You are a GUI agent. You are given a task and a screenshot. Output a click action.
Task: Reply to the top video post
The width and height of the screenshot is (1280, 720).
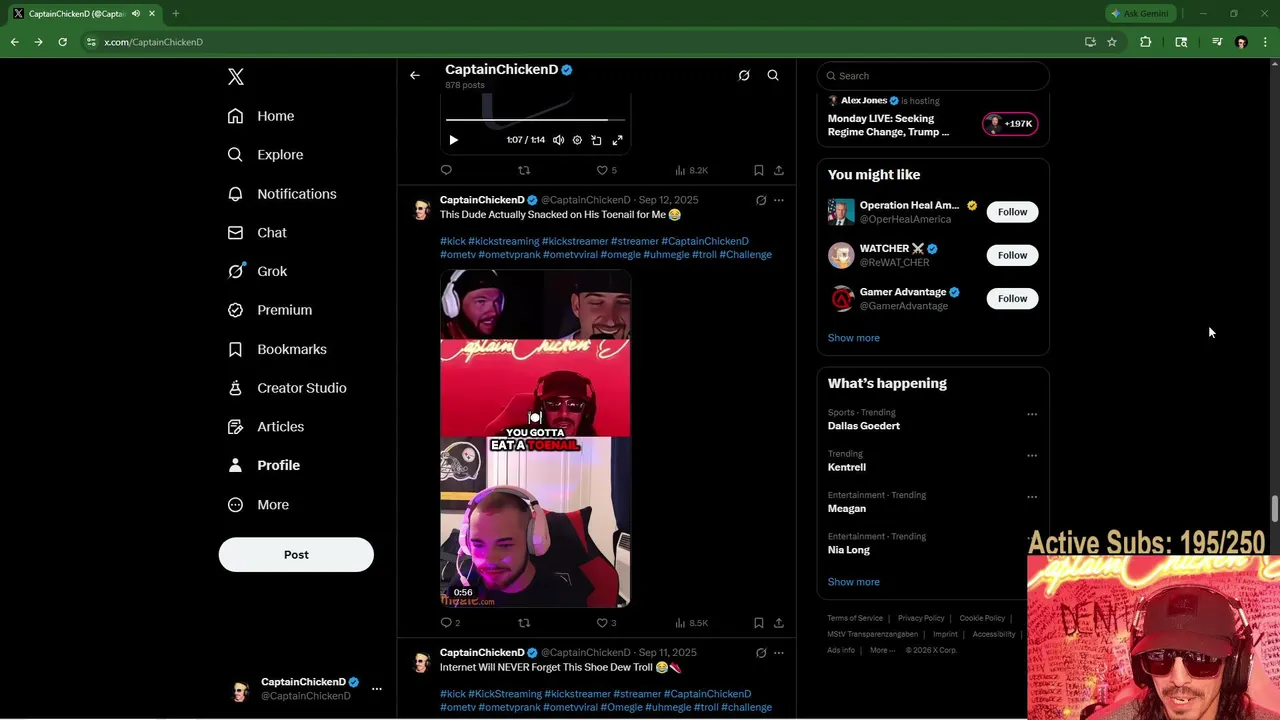coord(446,170)
